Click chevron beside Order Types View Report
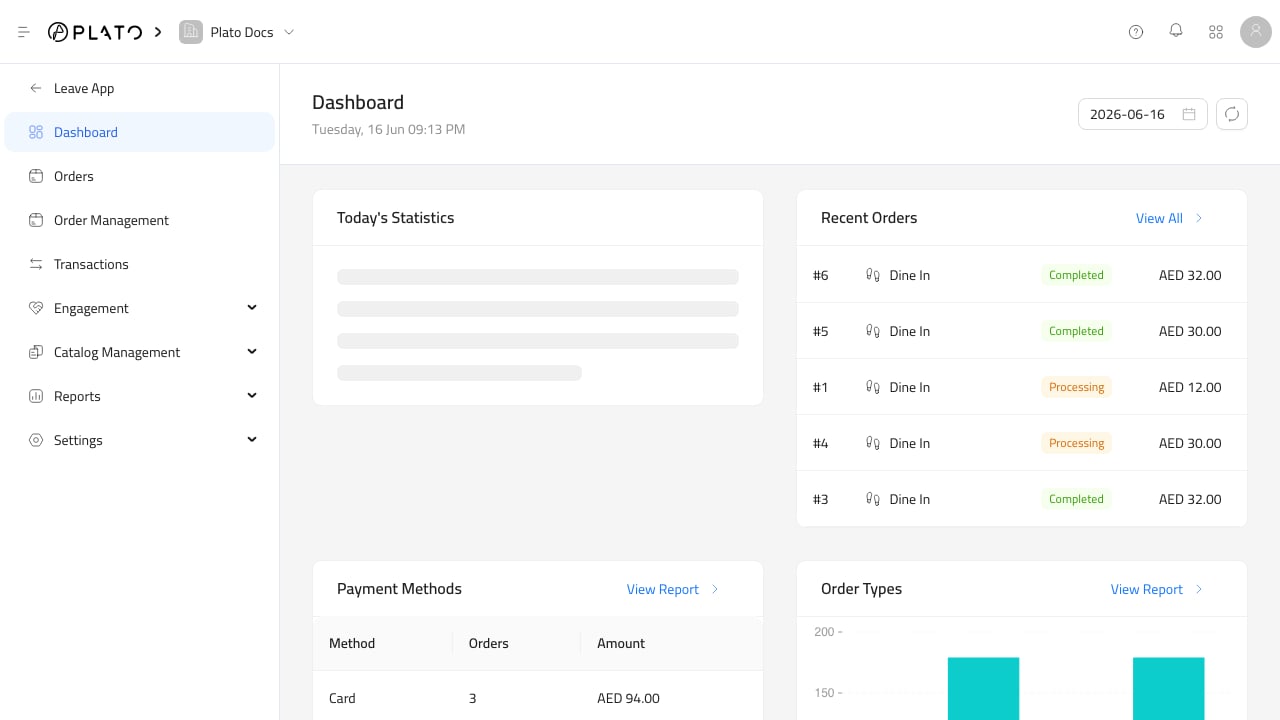Viewport: 1280px width, 720px height. [1199, 589]
